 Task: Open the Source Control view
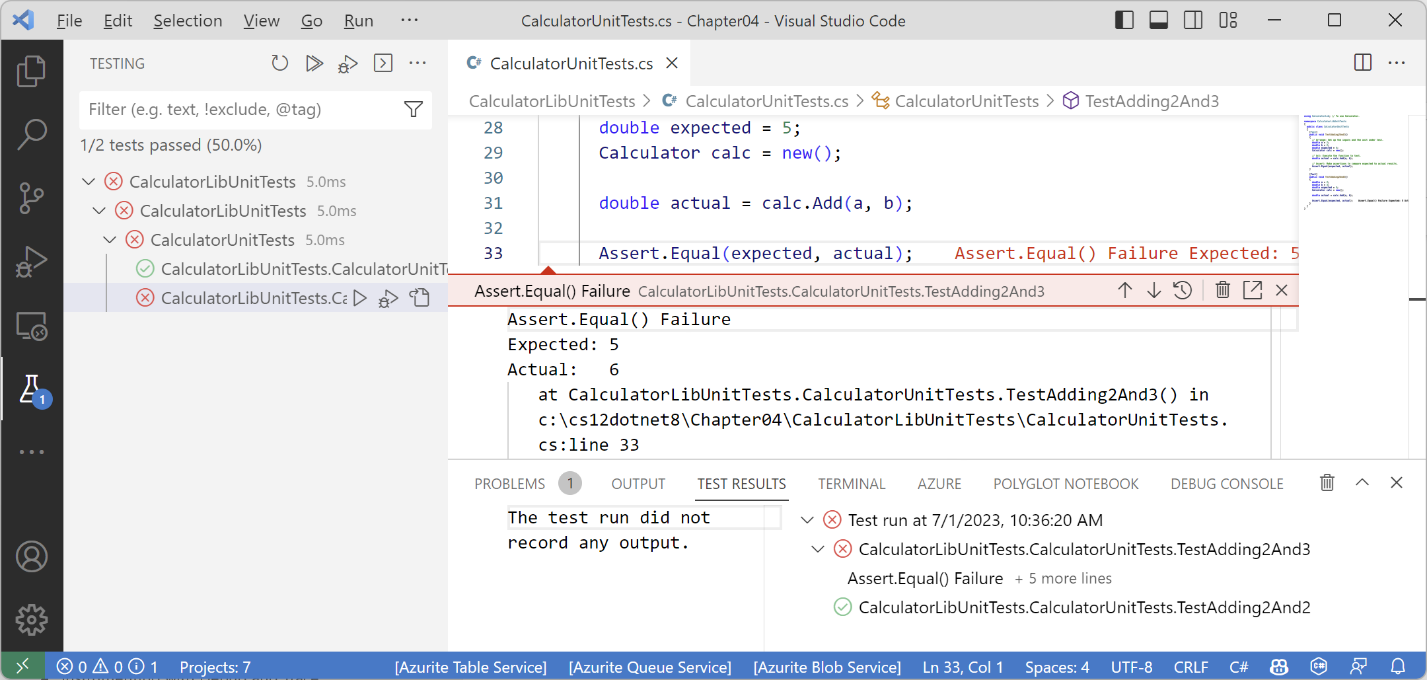click(x=32, y=199)
